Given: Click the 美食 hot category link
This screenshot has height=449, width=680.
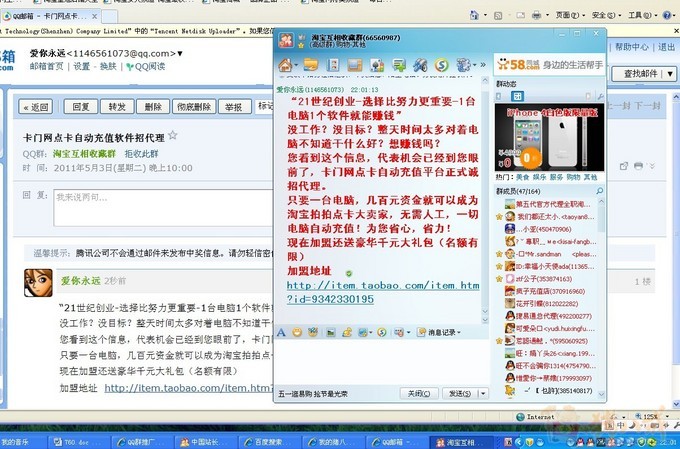Looking at the screenshot, I should point(522,177).
